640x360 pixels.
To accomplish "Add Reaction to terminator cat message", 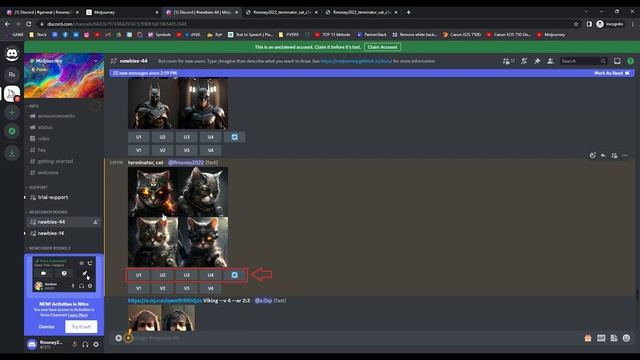I will pyautogui.click(x=593, y=156).
